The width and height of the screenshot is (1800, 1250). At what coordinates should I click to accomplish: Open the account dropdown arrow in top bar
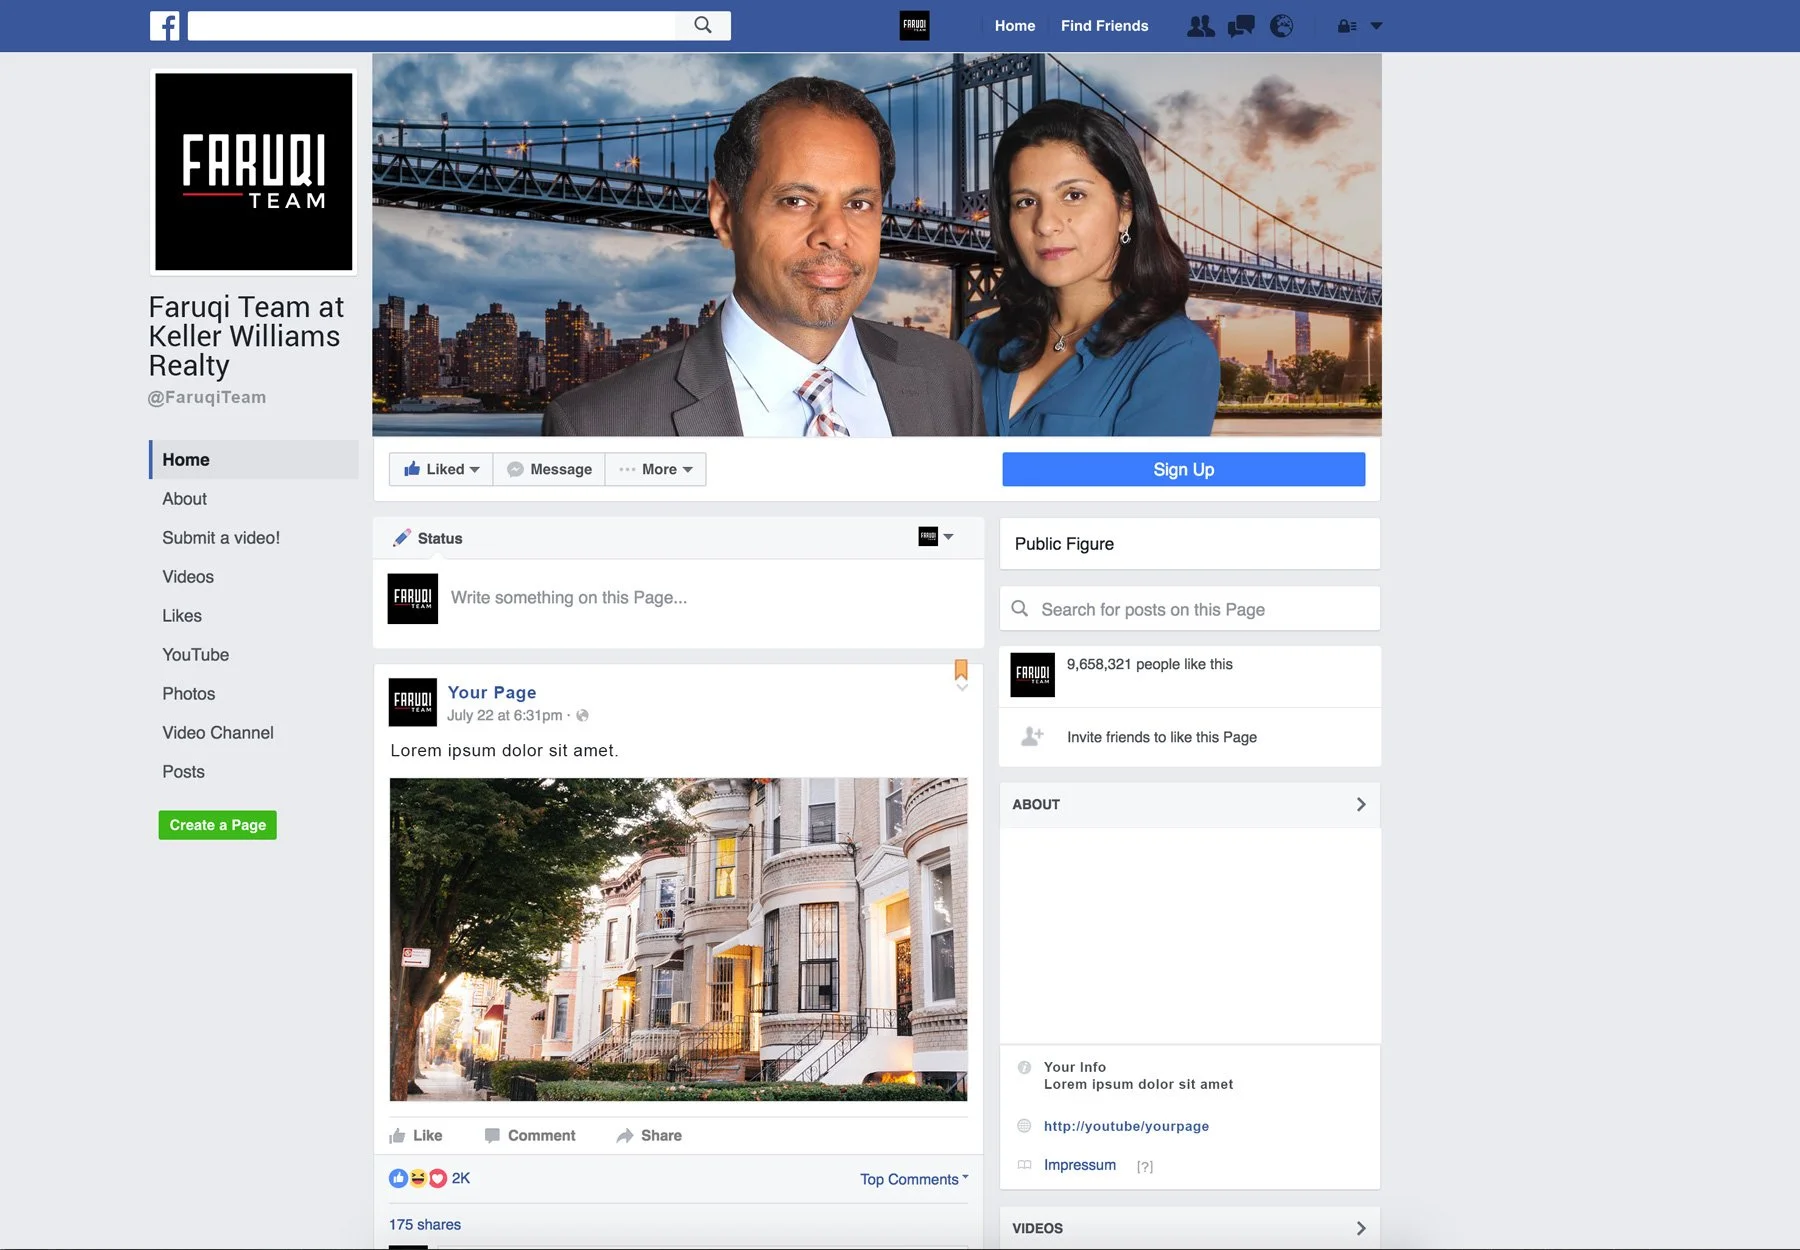point(1376,26)
